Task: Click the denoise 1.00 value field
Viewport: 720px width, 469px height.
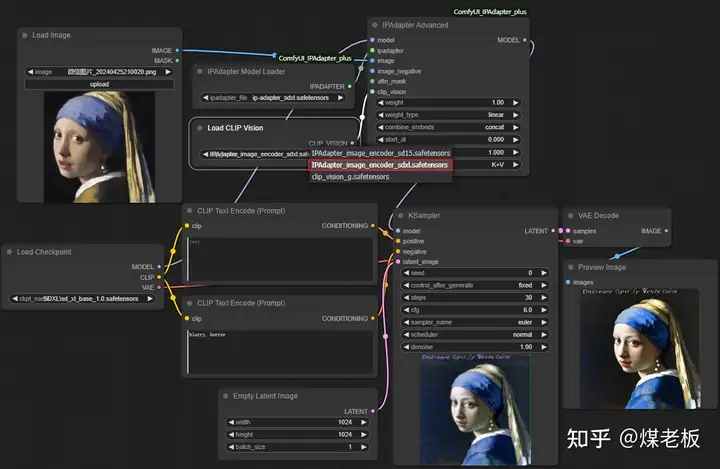Action: [475, 347]
